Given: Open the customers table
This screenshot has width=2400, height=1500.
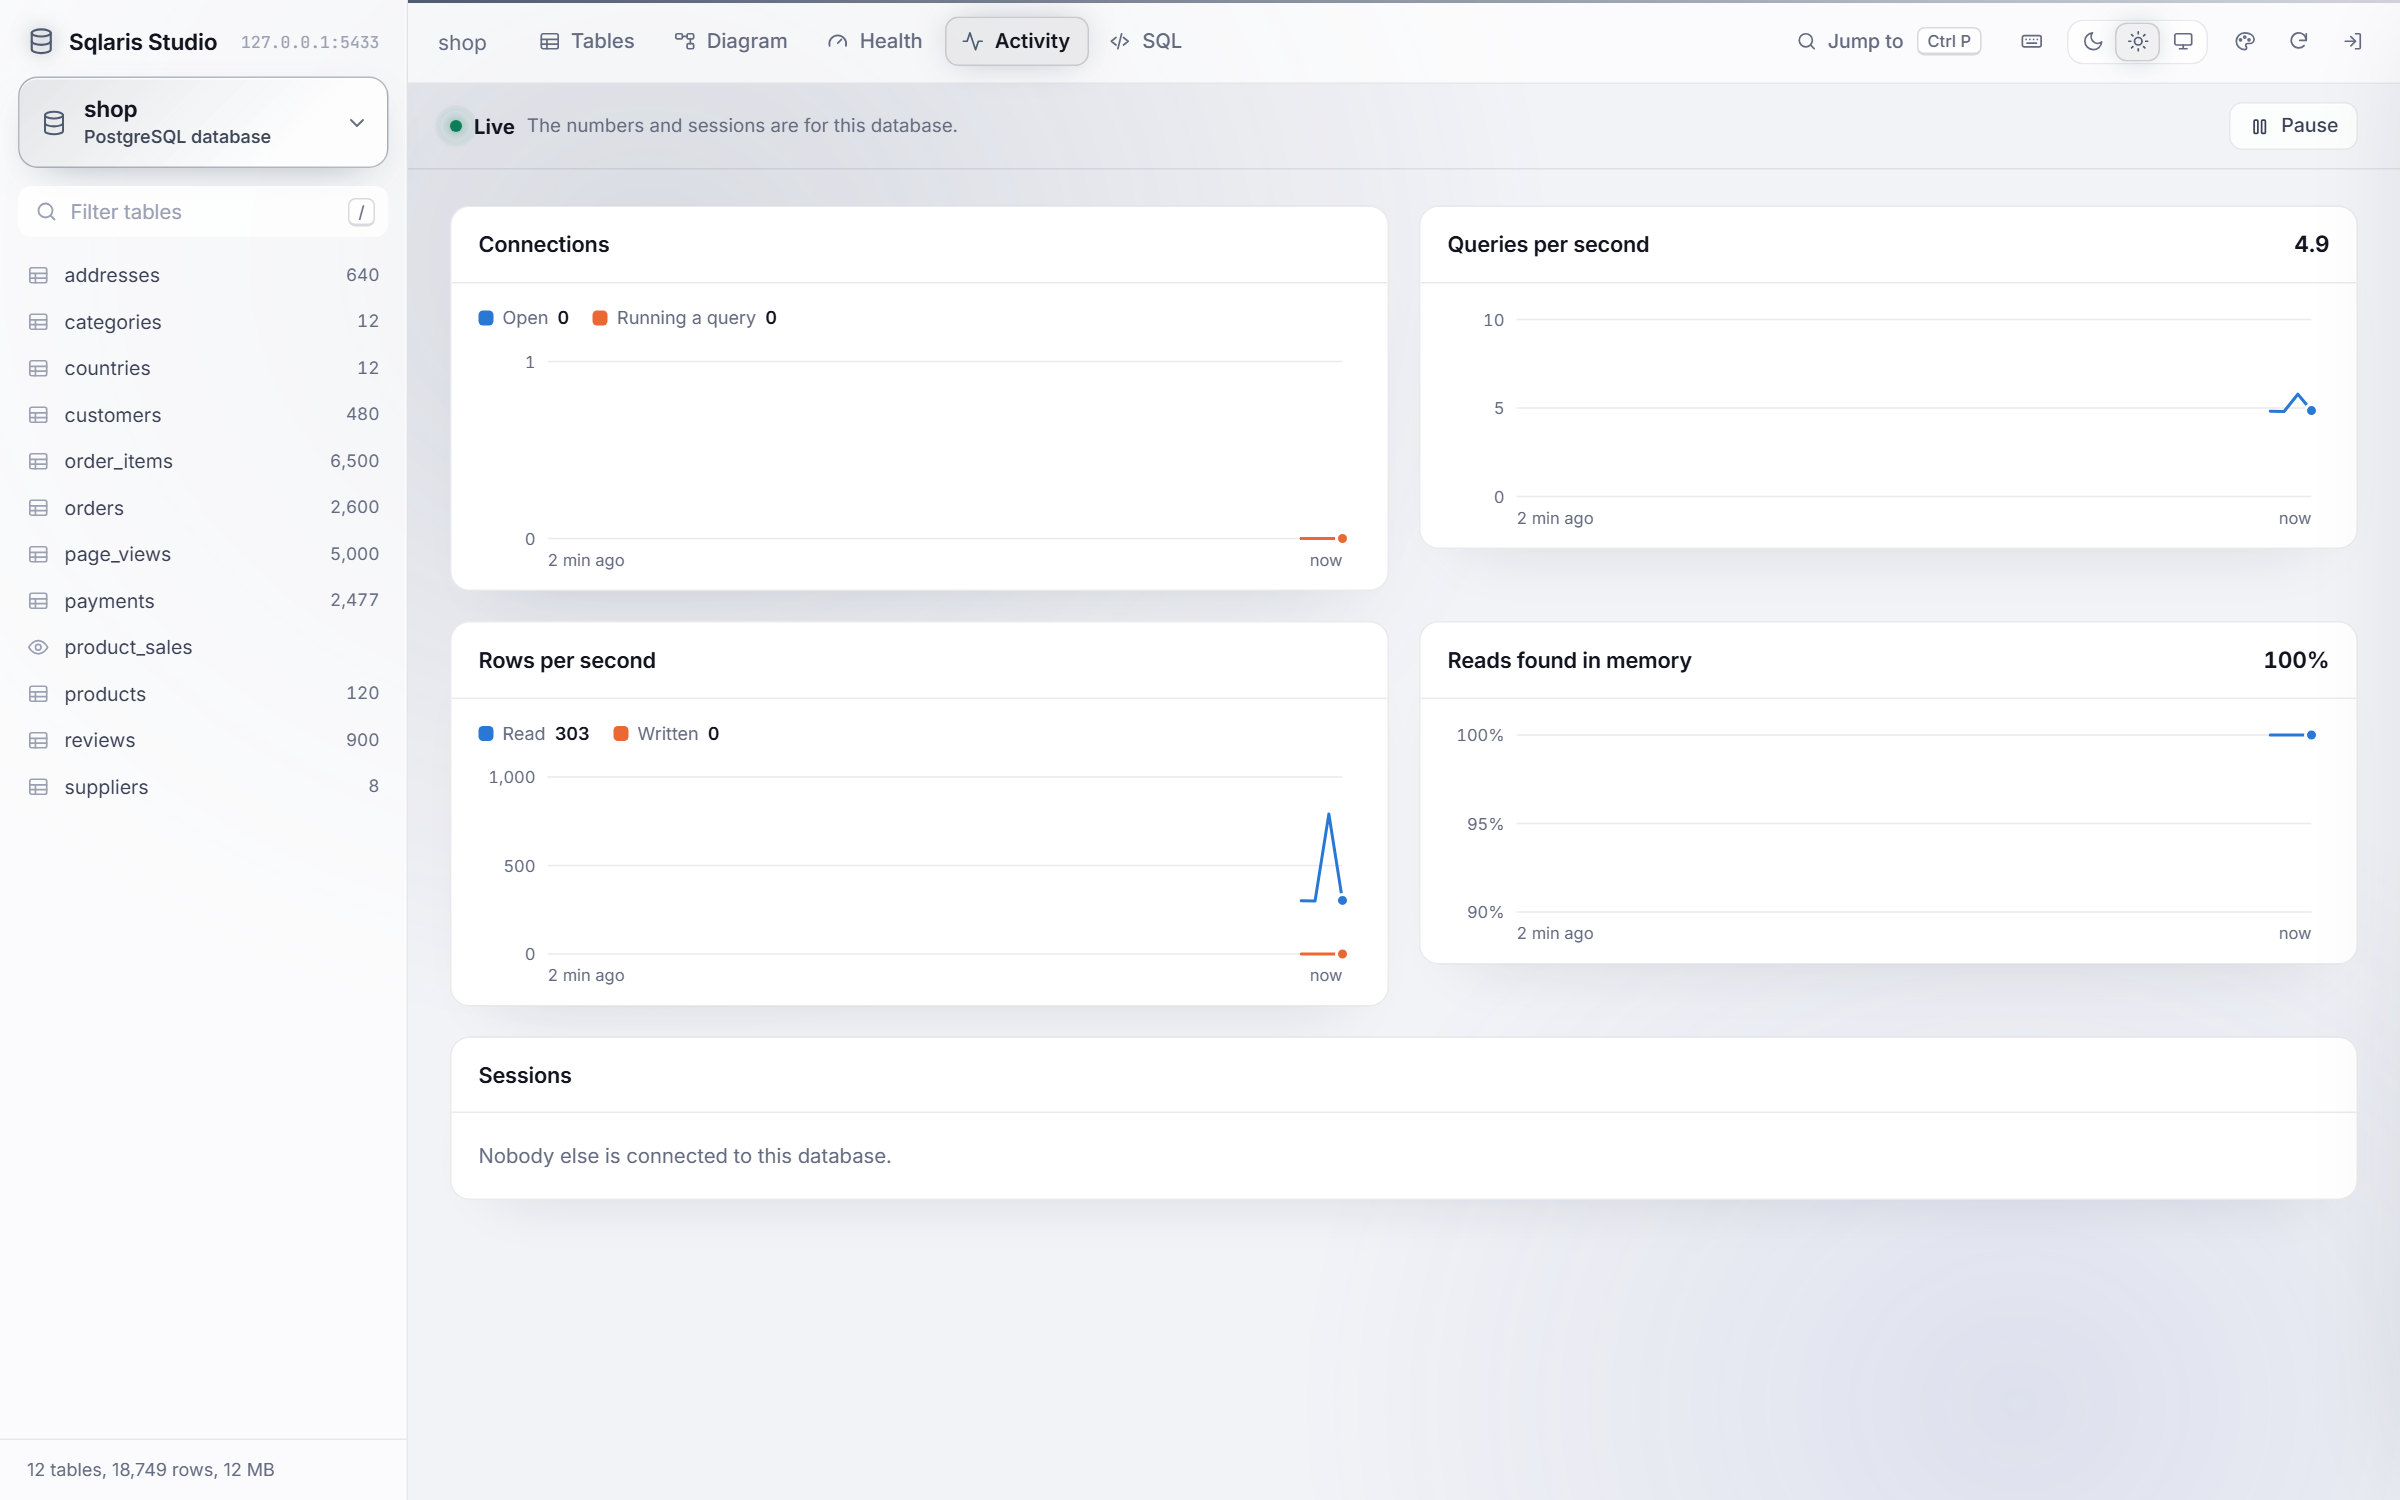Looking at the screenshot, I should (x=203, y=414).
